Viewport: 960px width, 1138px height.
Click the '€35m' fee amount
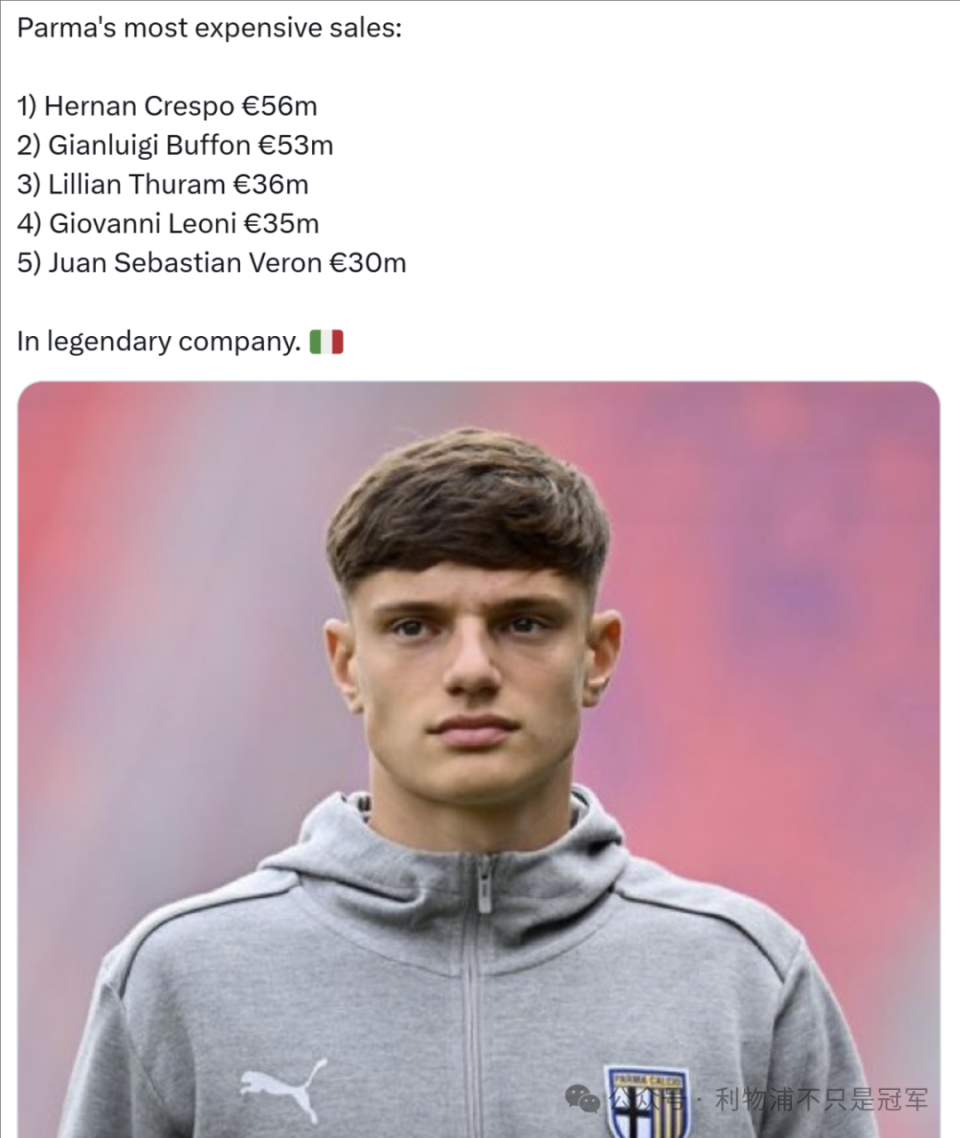[282, 224]
